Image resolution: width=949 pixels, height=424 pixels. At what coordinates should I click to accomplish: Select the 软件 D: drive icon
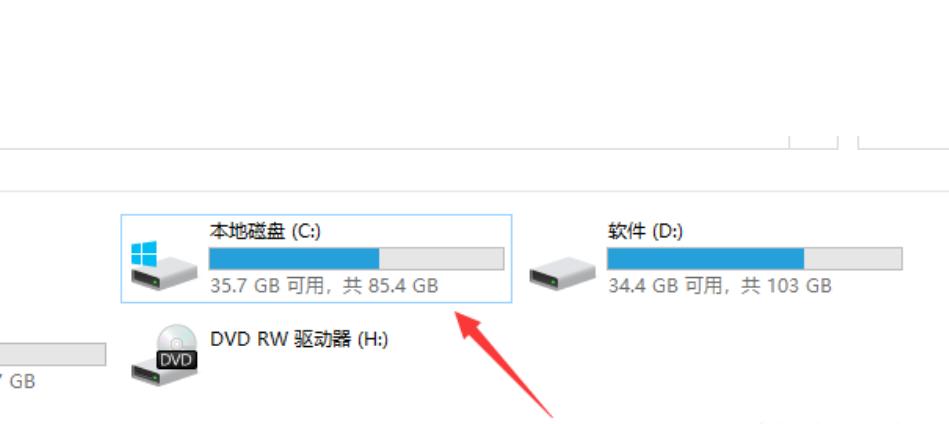562,273
